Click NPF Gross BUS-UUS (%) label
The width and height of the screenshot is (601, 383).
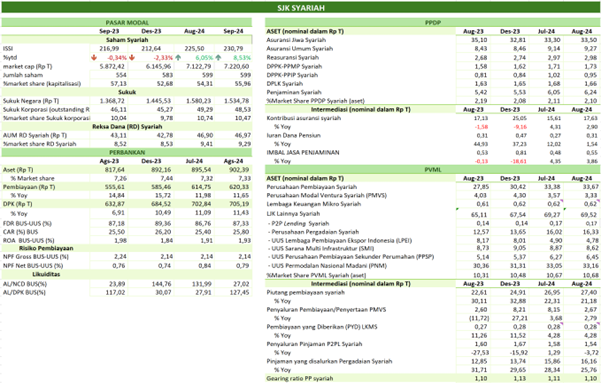(36, 256)
